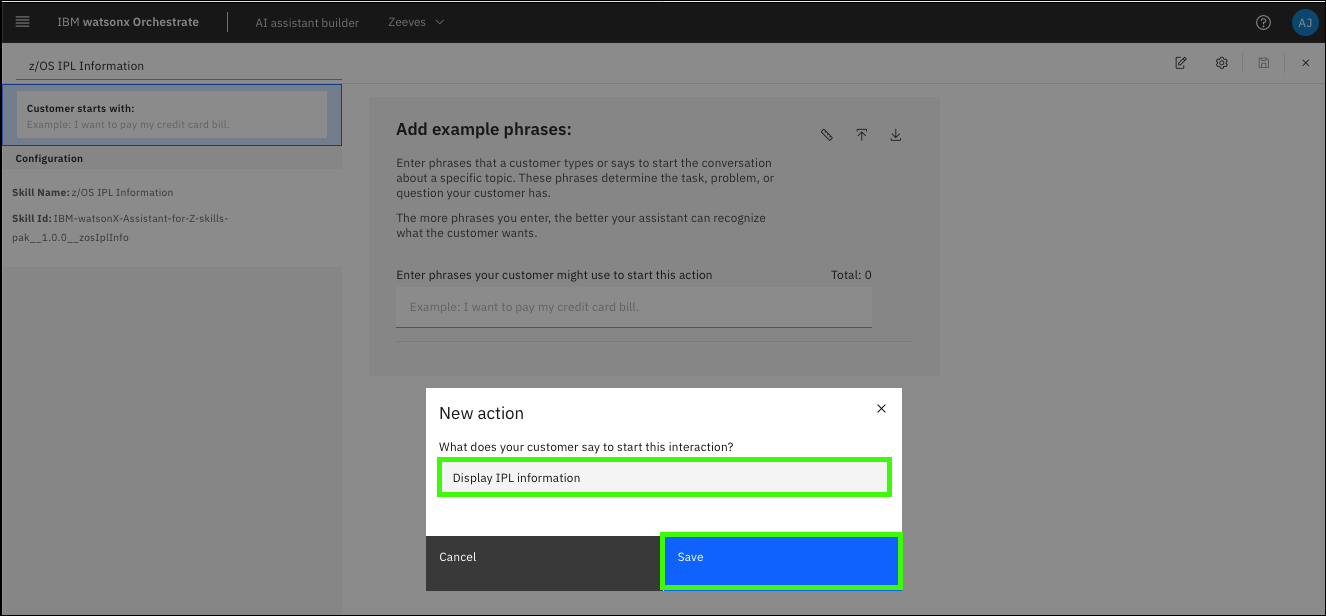The image size is (1326, 616).
Task: Click the edit pencil icon in action toolbar
Action: click(1181, 63)
